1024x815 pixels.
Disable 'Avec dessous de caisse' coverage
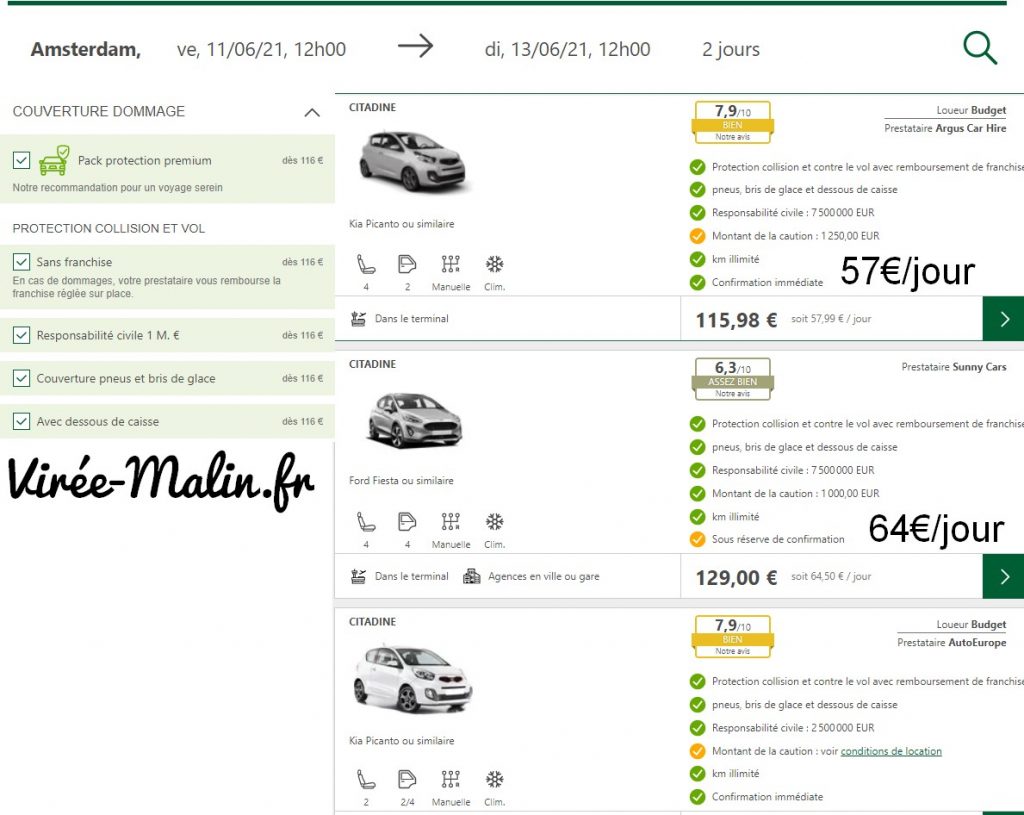click(x=21, y=421)
